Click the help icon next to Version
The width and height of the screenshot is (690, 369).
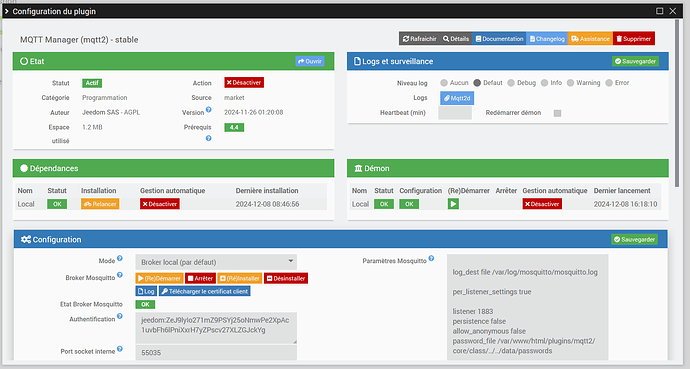[x=209, y=110]
